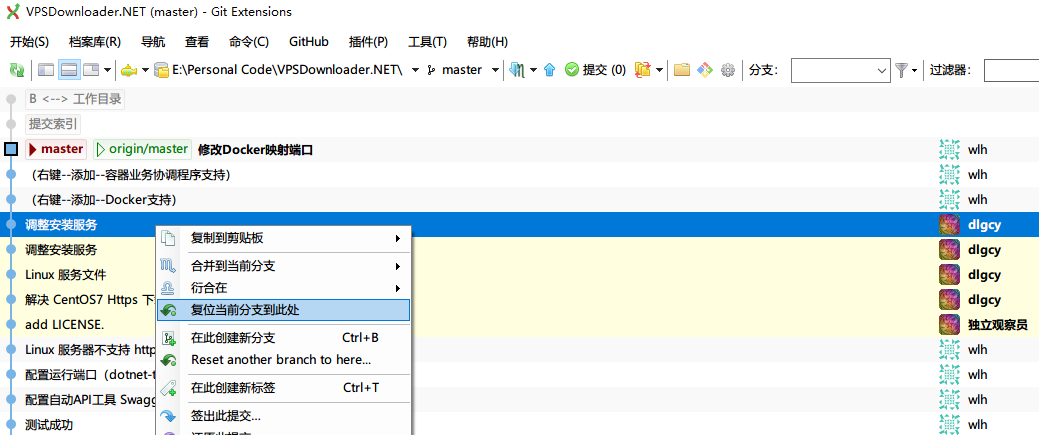The image size is (1039, 435).
Task: Toggle the left panel layout icon
Action: [x=46, y=70]
